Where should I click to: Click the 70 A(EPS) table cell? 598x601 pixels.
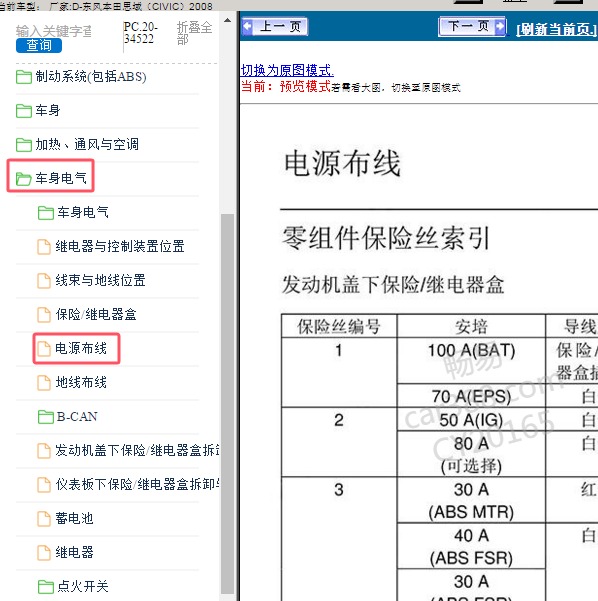472,396
